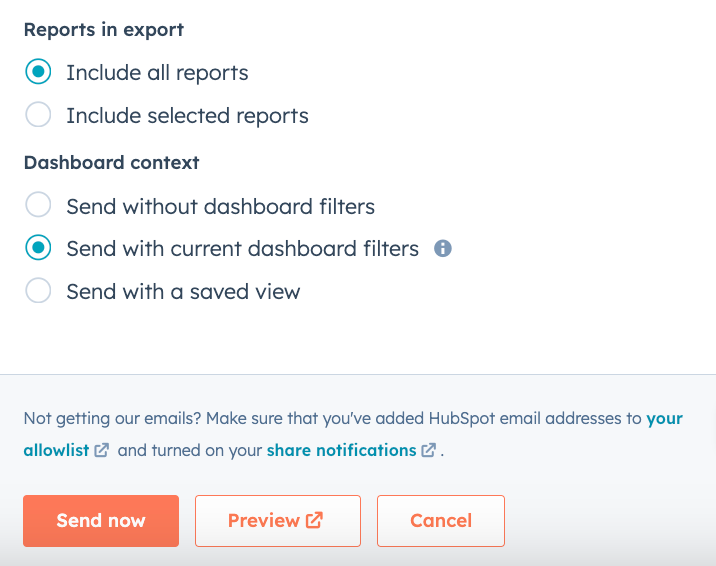
Task: Click external link icon after 'your allowlist'
Action: tap(102, 451)
